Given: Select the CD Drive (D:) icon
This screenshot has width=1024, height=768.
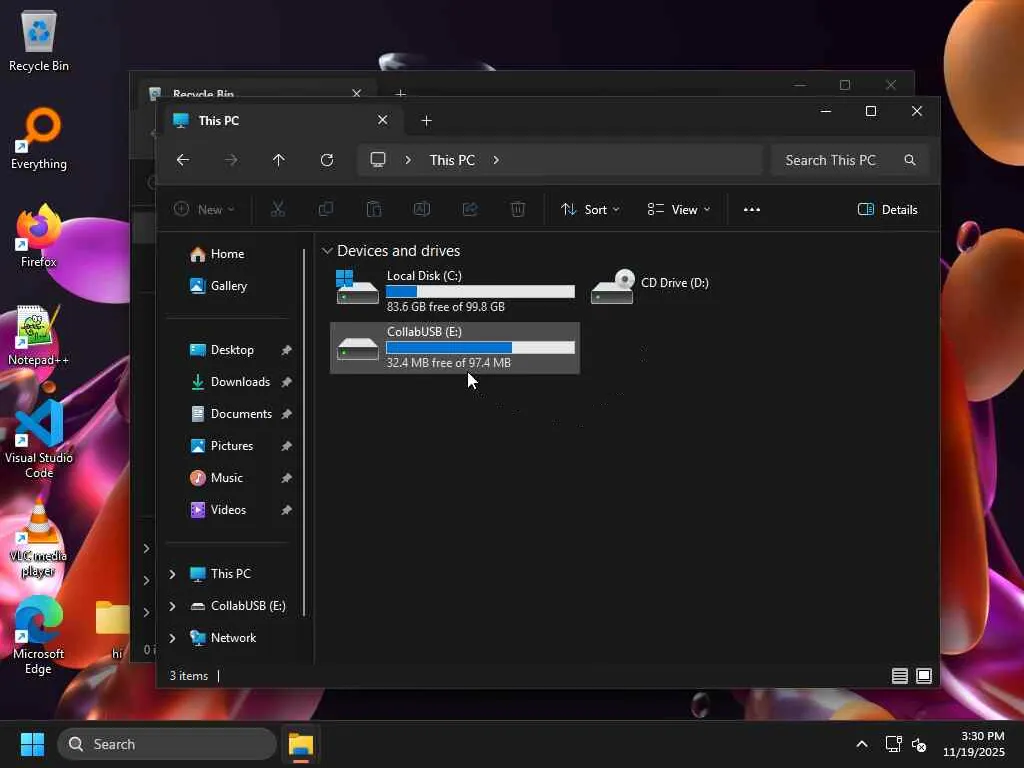Looking at the screenshot, I should click(x=613, y=287).
